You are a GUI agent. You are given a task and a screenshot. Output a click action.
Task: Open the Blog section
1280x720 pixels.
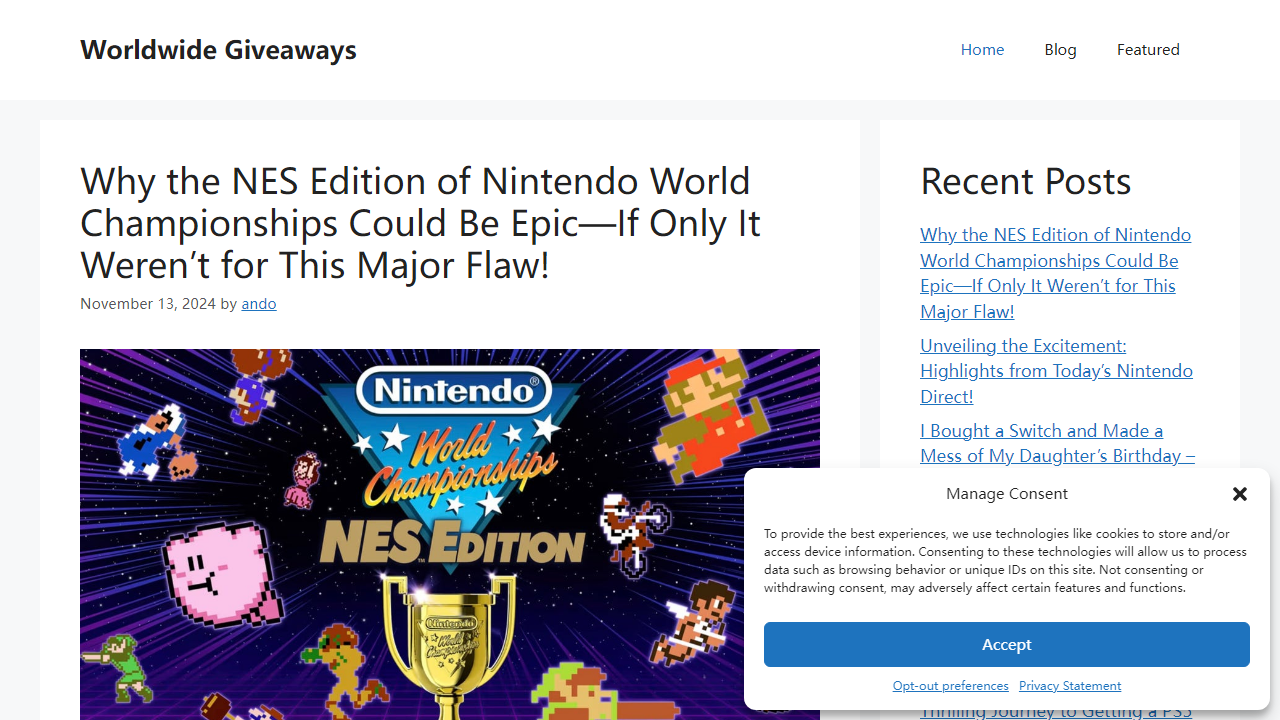tap(1060, 49)
